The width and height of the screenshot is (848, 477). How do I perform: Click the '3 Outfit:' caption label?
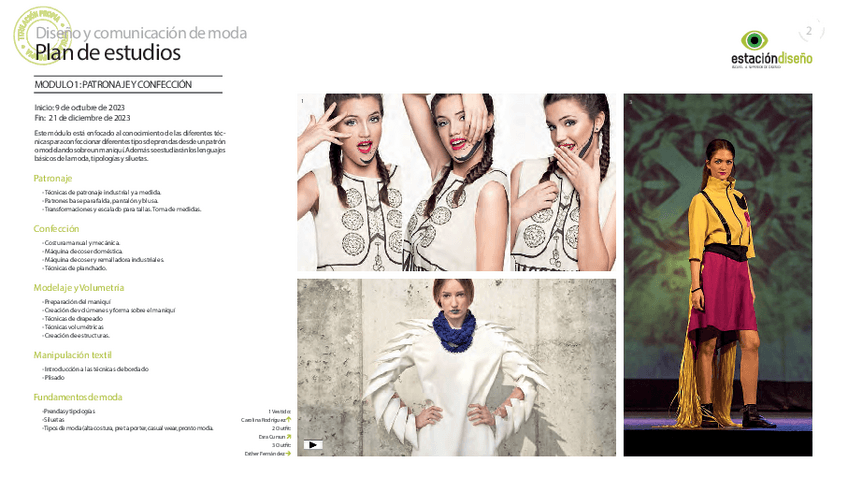click(281, 445)
